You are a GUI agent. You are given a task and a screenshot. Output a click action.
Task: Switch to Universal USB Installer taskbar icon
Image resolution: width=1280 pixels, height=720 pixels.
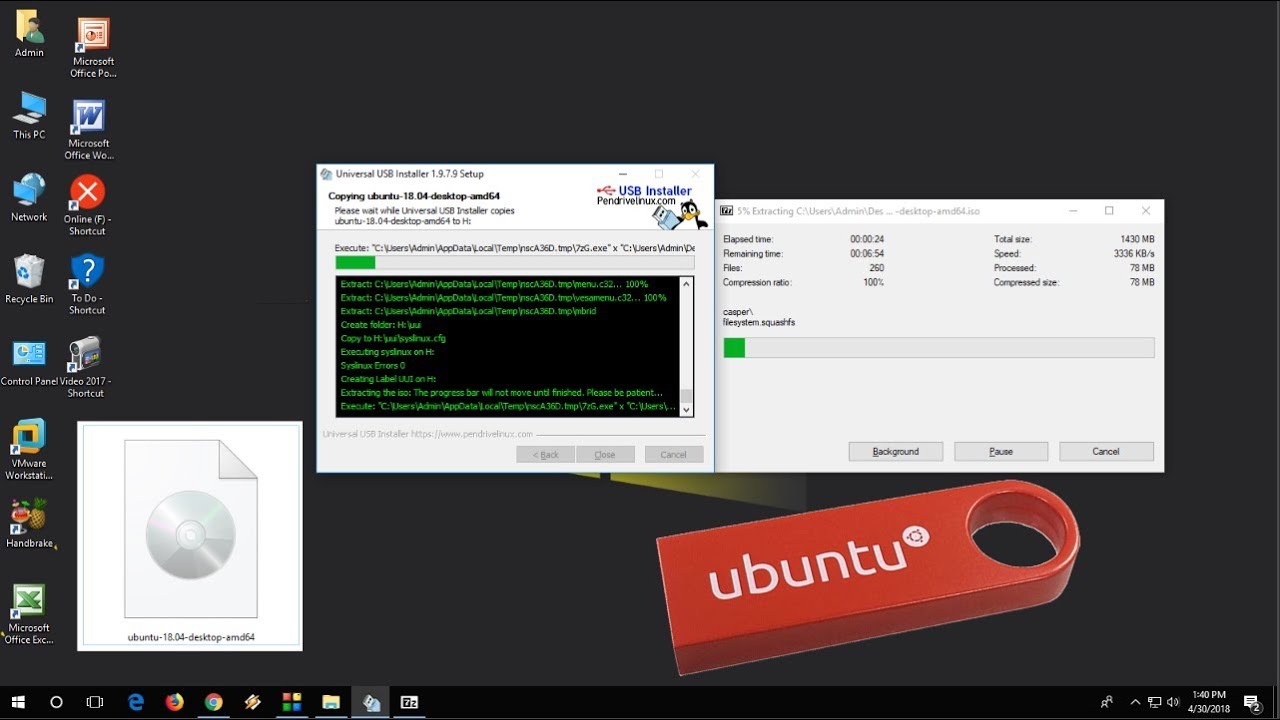[x=371, y=702]
